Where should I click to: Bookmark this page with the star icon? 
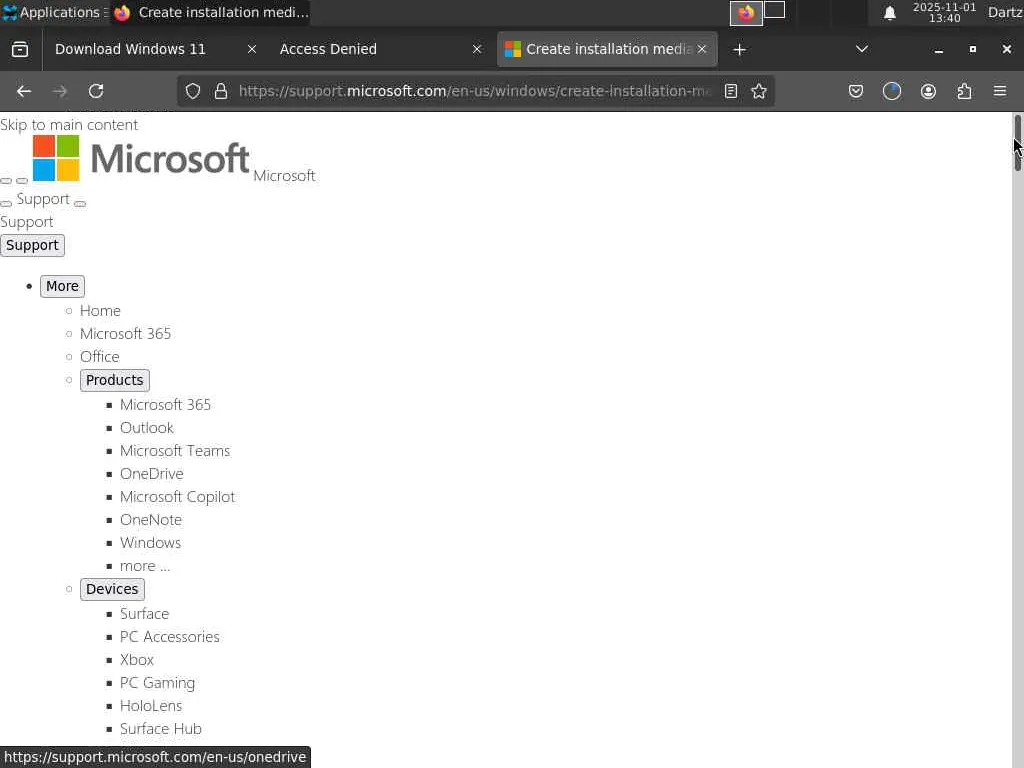tap(759, 91)
